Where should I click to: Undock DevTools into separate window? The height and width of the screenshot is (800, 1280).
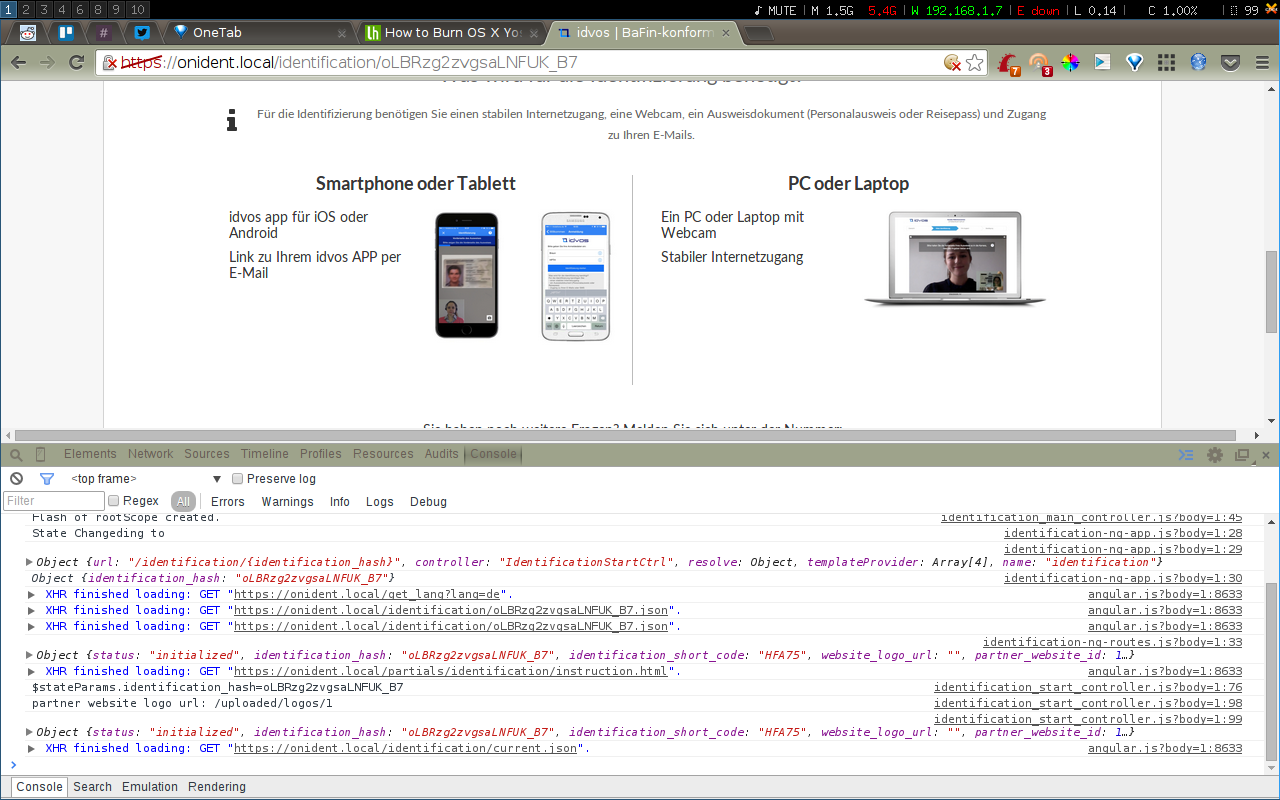(1242, 454)
